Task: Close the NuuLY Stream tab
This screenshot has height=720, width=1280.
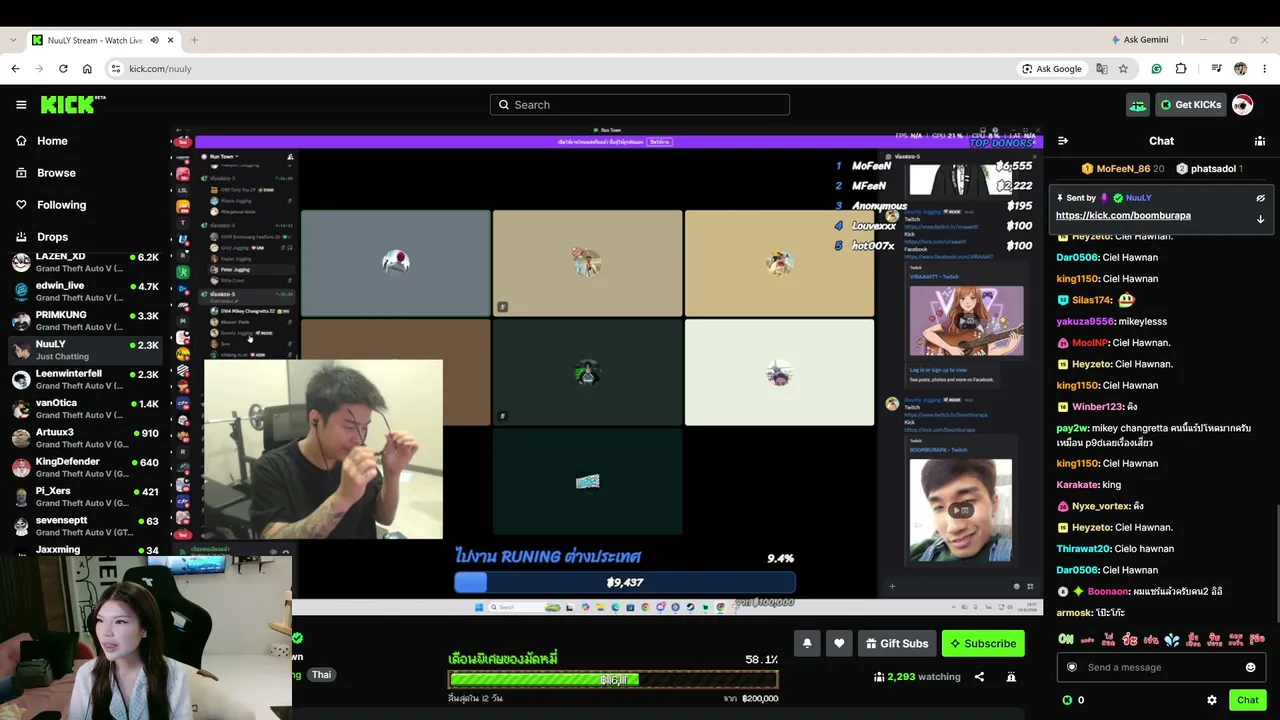Action: coord(171,40)
